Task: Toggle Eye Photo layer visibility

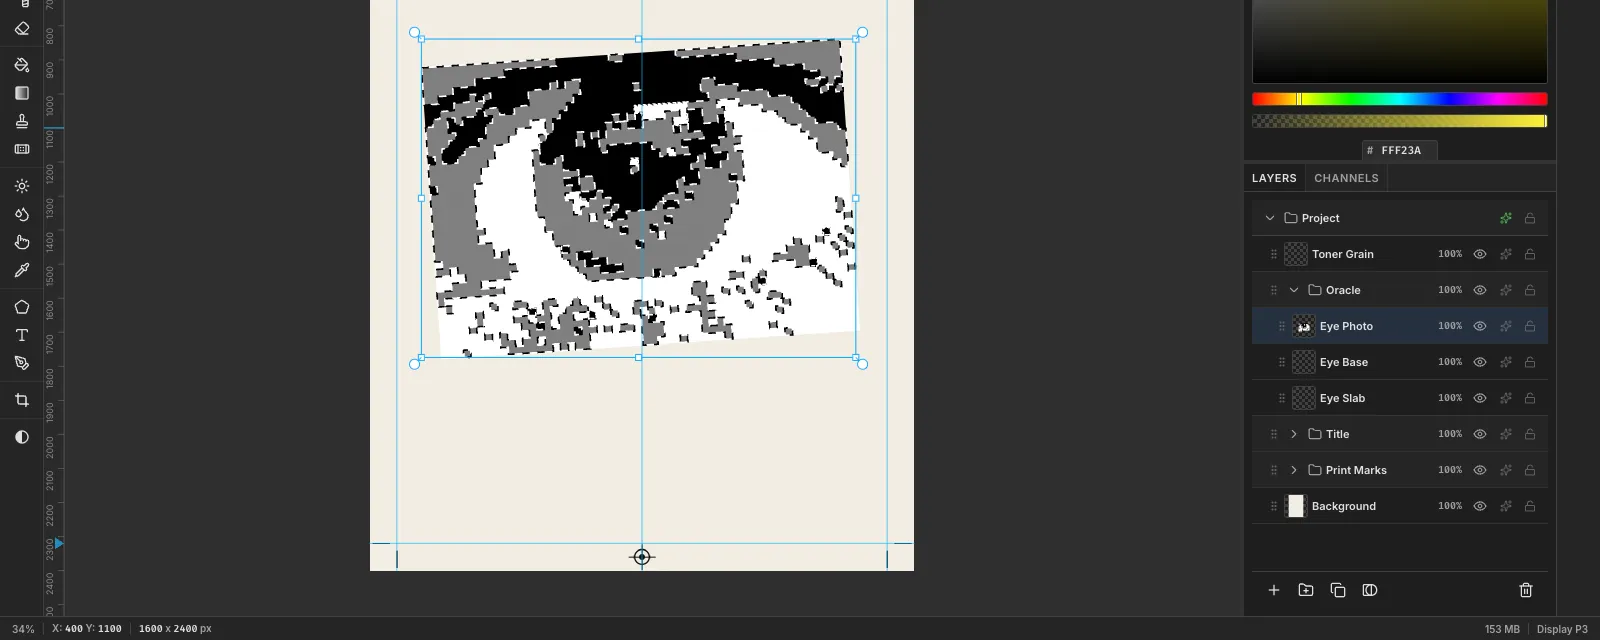Action: (x=1480, y=326)
